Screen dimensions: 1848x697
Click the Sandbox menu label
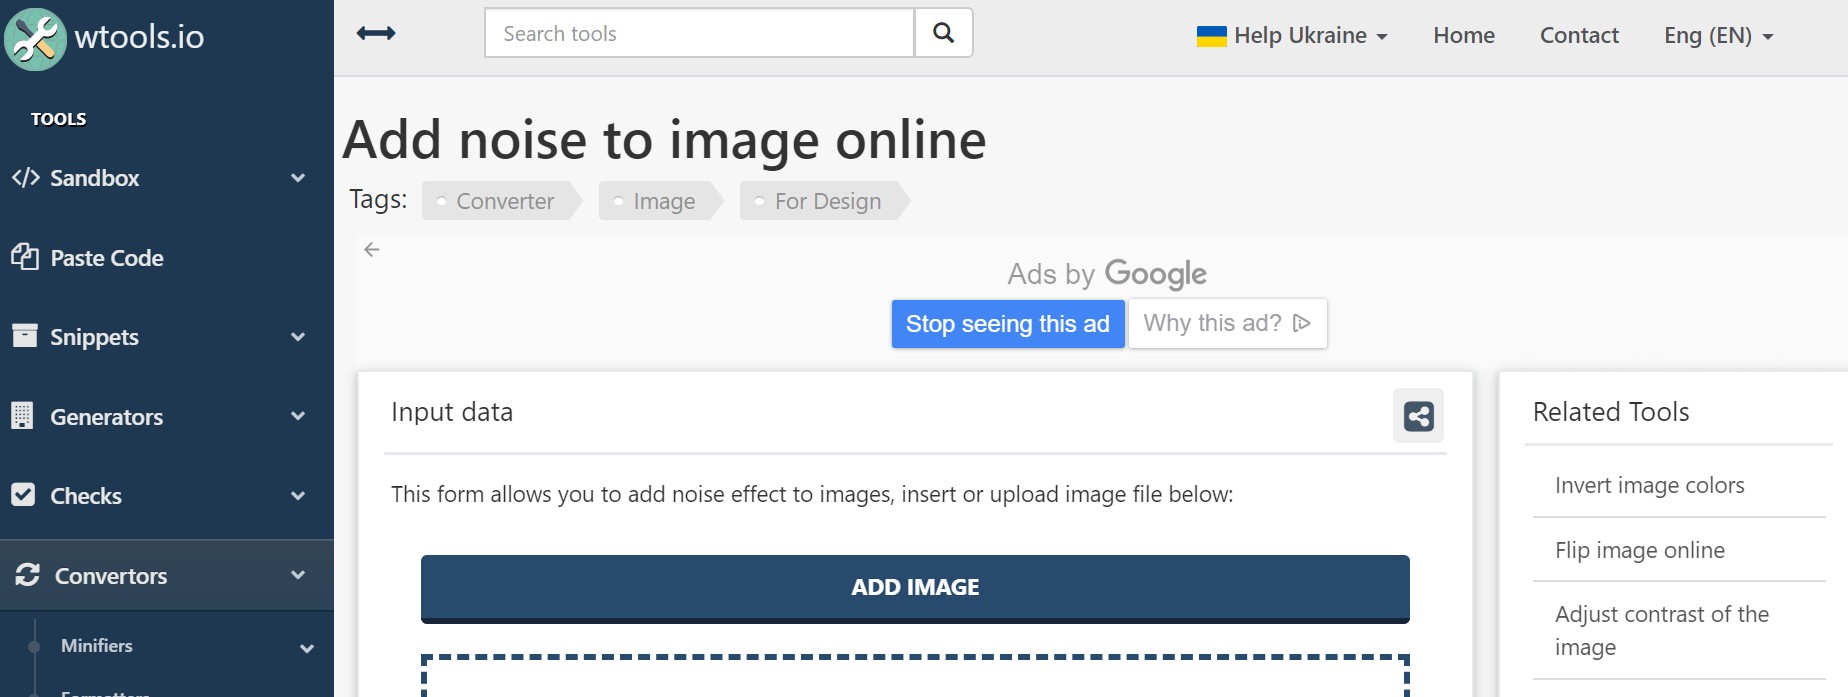point(95,178)
